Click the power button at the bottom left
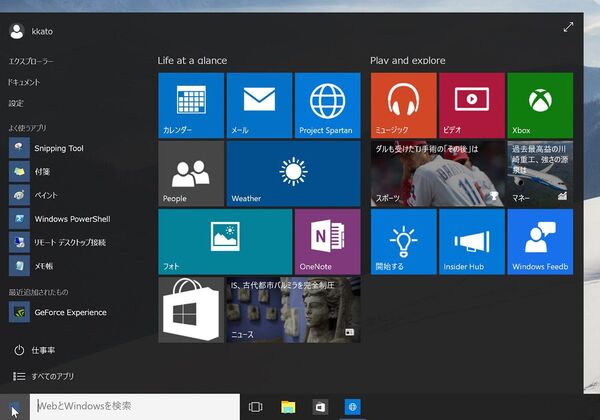600x420 pixels. click(x=19, y=350)
